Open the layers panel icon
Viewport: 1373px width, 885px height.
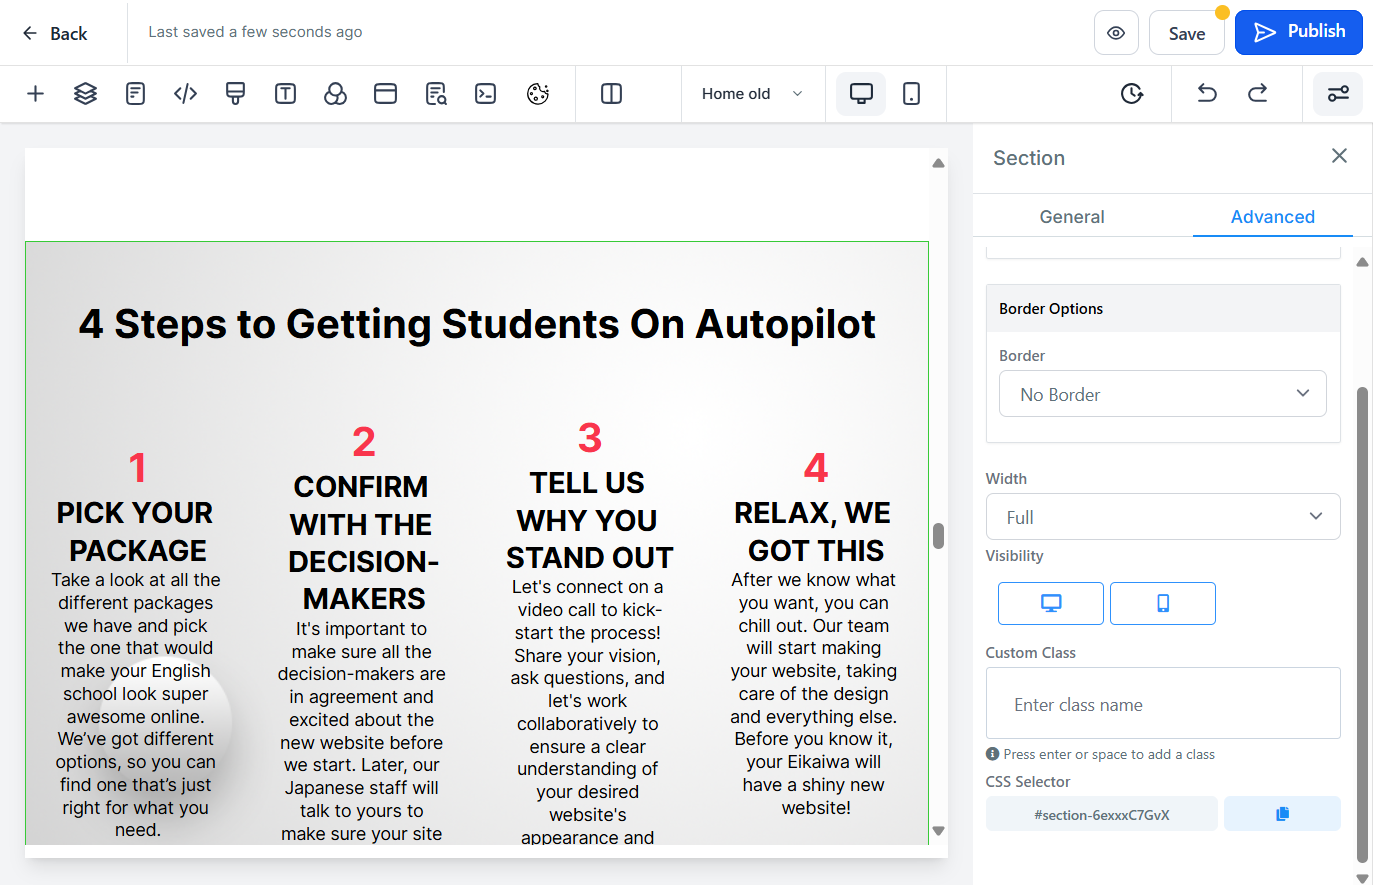point(85,94)
